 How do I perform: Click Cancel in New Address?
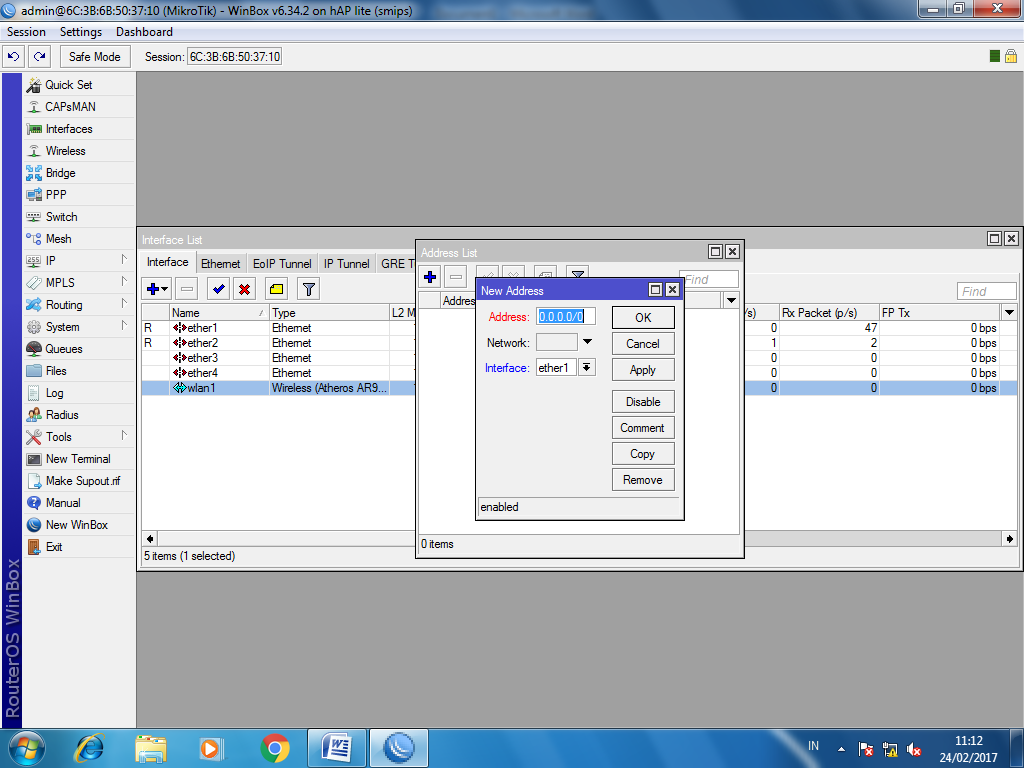(x=643, y=344)
